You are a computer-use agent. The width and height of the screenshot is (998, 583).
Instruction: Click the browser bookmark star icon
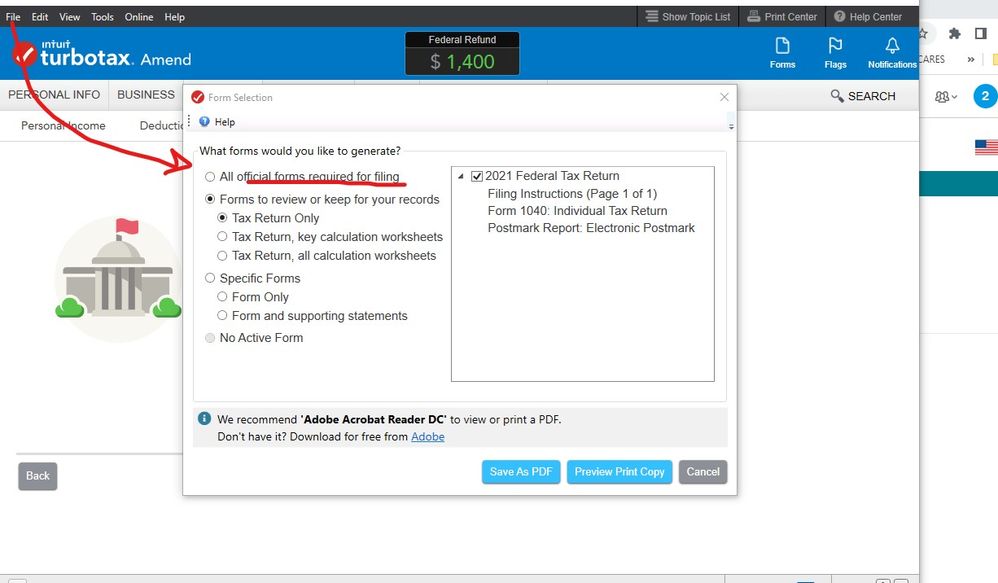coord(924,34)
